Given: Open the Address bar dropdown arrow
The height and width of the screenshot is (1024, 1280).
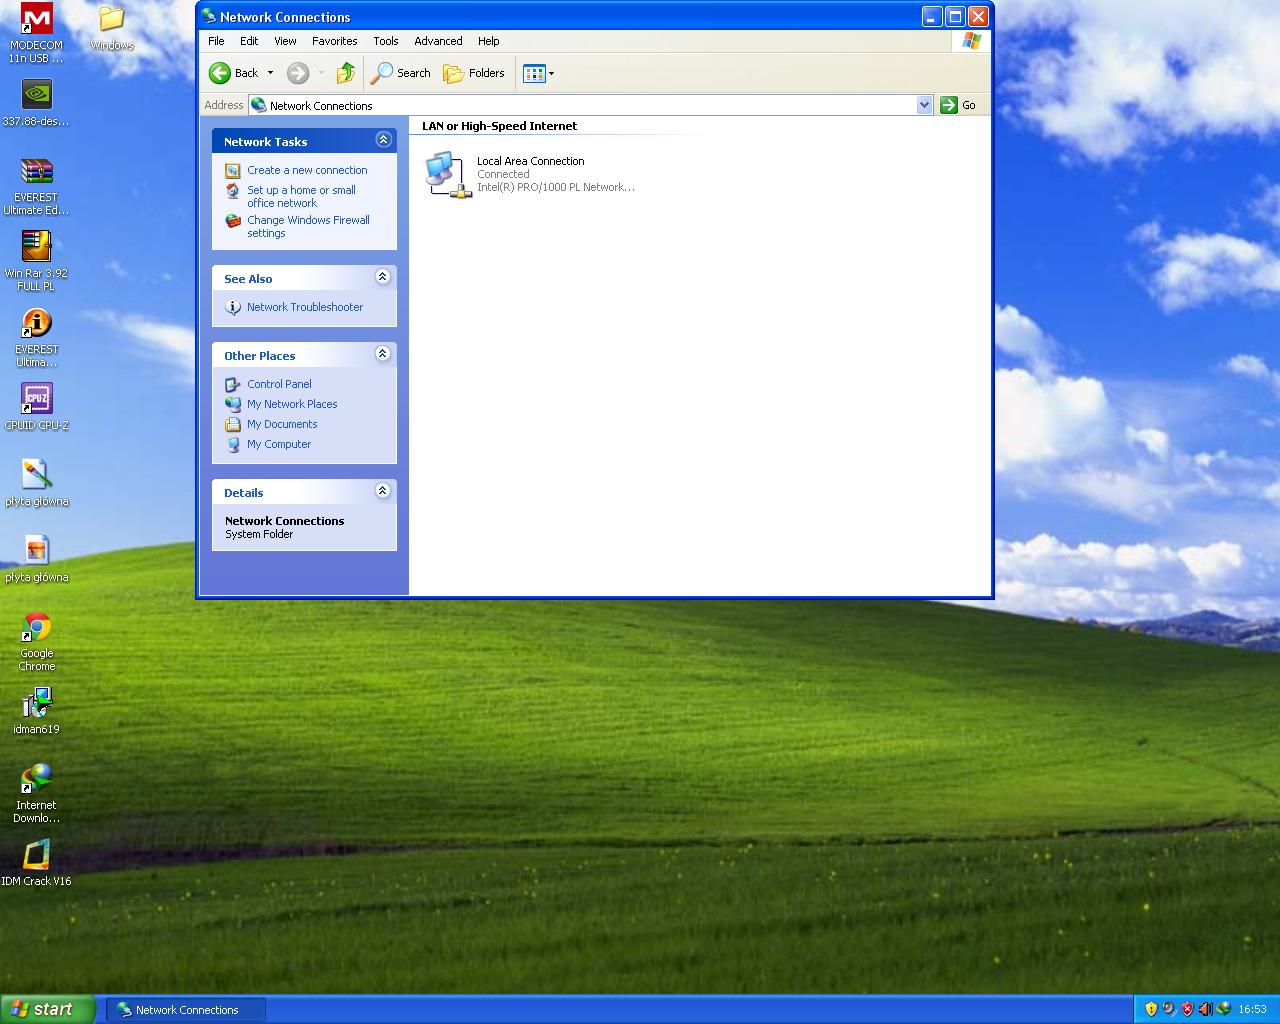Looking at the screenshot, I should [x=924, y=104].
